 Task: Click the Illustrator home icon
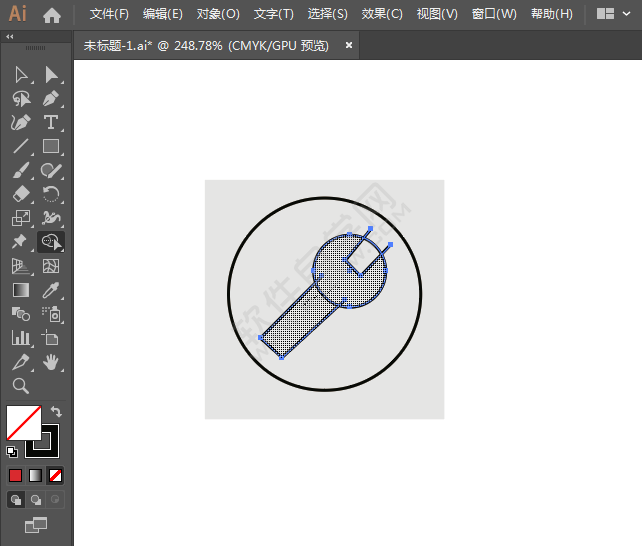[x=52, y=16]
